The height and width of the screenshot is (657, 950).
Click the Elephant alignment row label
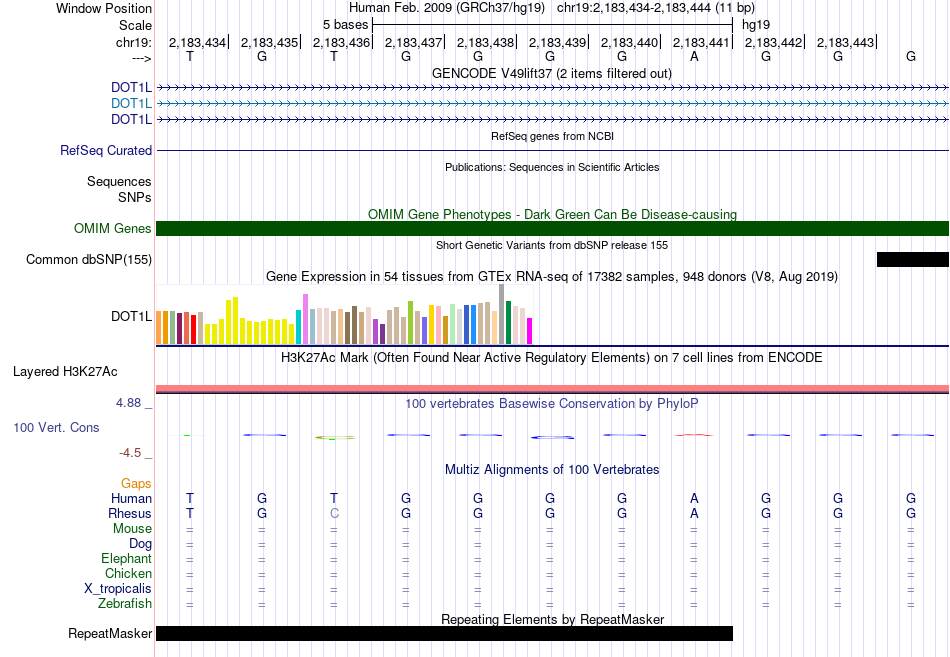click(x=127, y=559)
